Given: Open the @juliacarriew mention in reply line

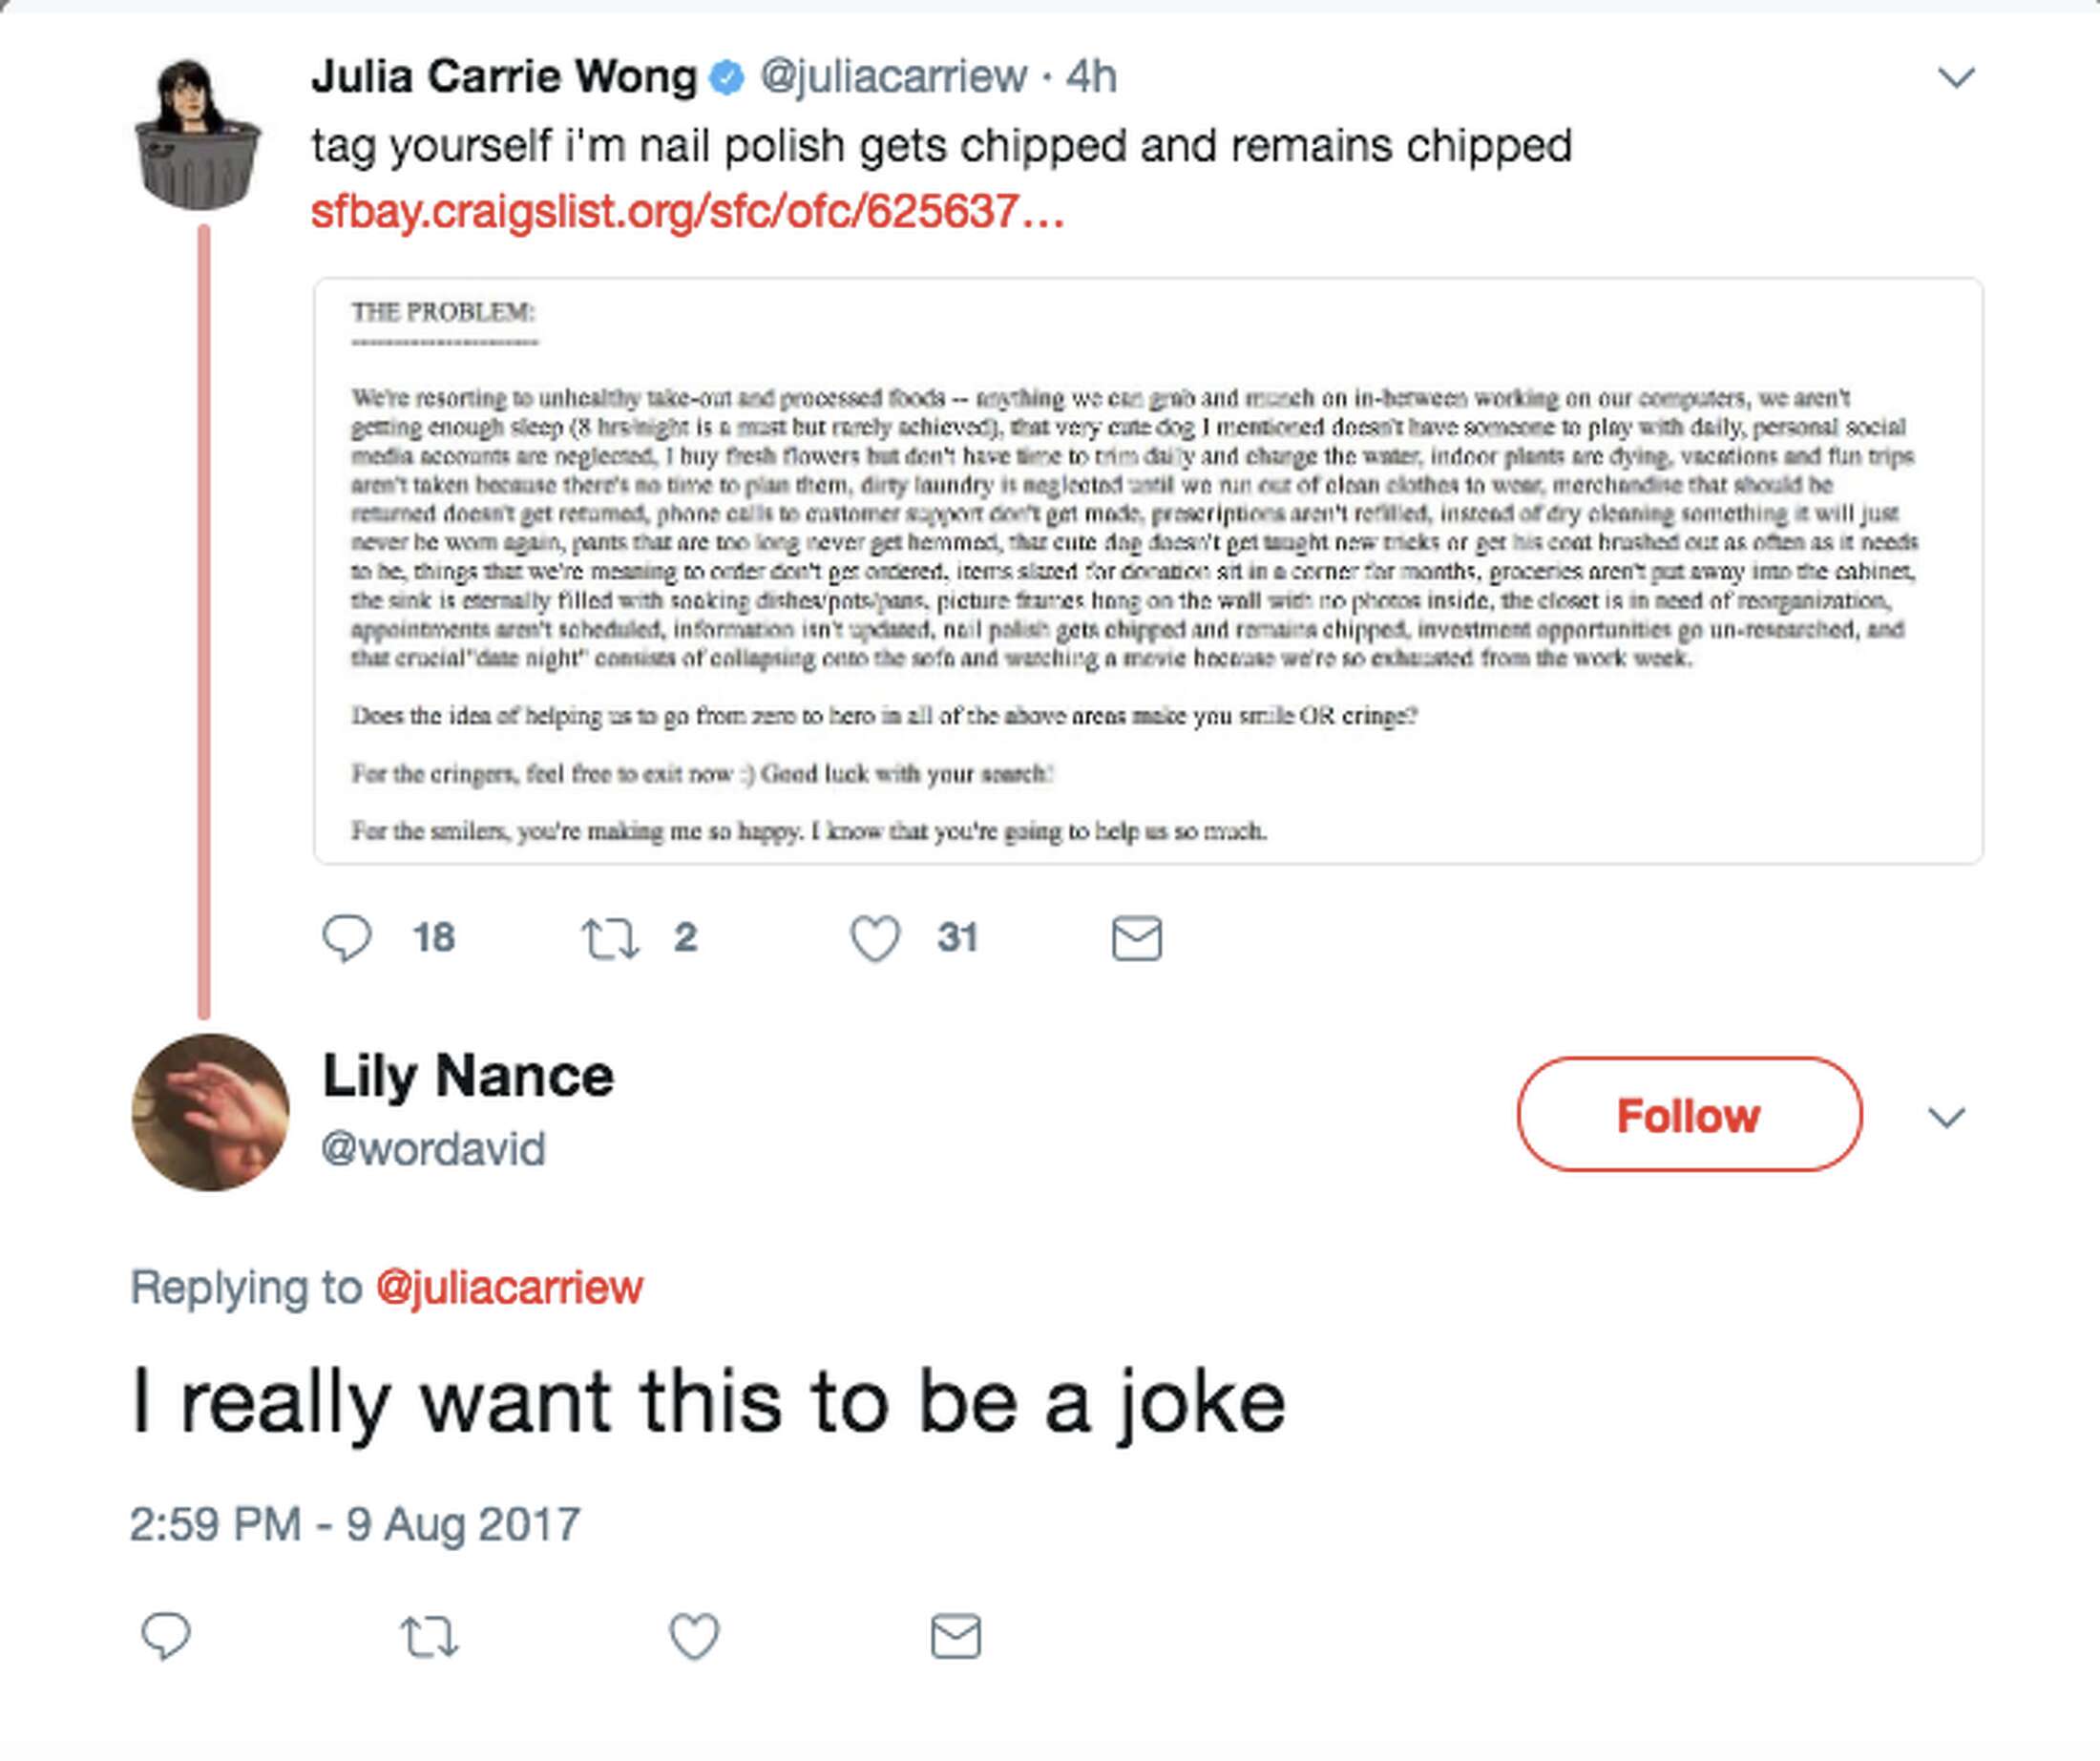Looking at the screenshot, I should [509, 1287].
